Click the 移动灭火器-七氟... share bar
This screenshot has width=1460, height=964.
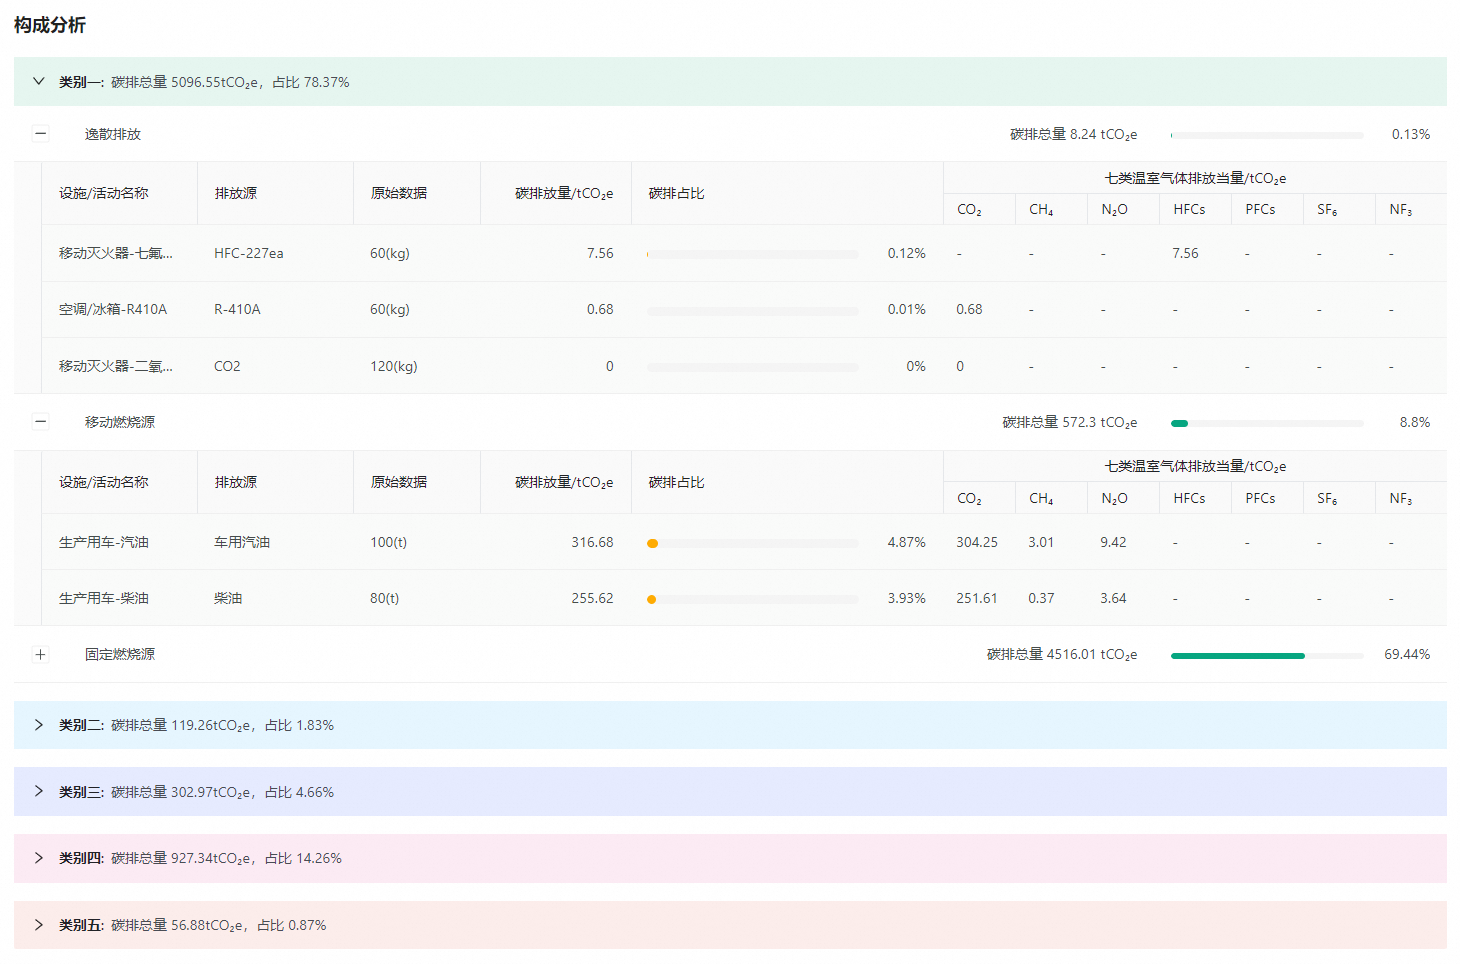(753, 254)
